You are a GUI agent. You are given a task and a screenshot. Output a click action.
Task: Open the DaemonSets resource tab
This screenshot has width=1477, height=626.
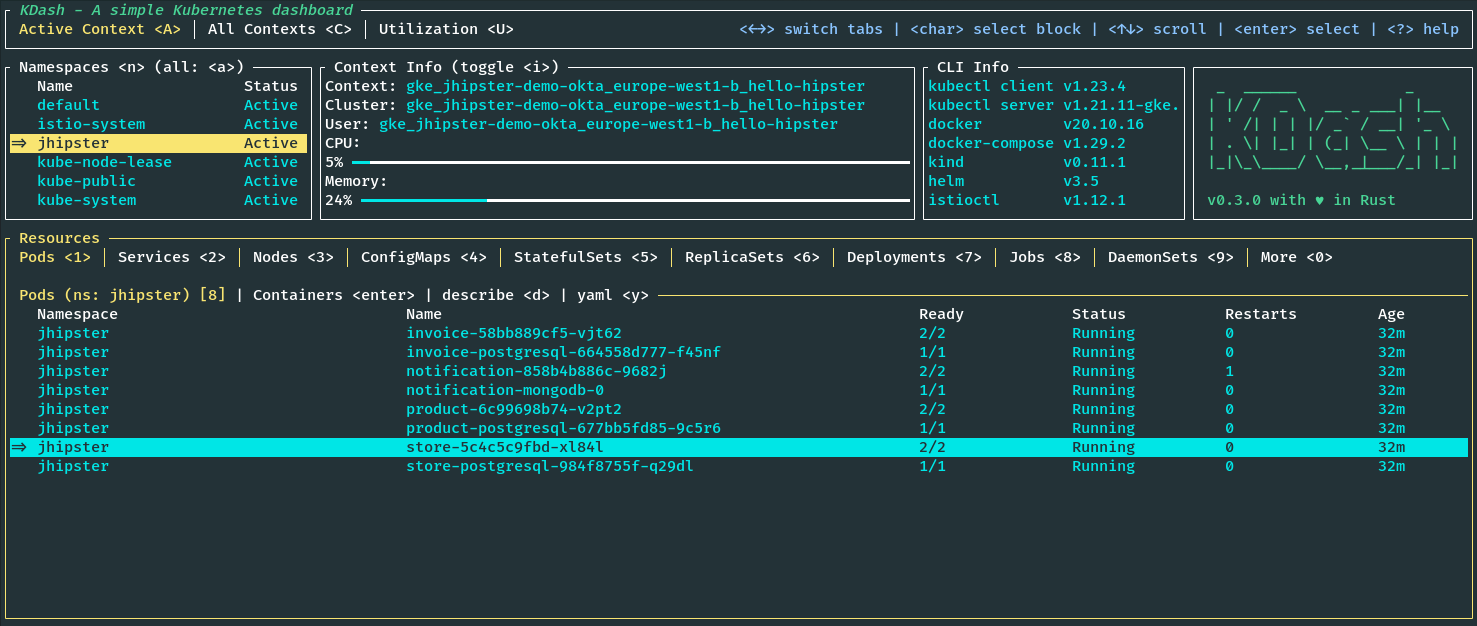point(1170,257)
